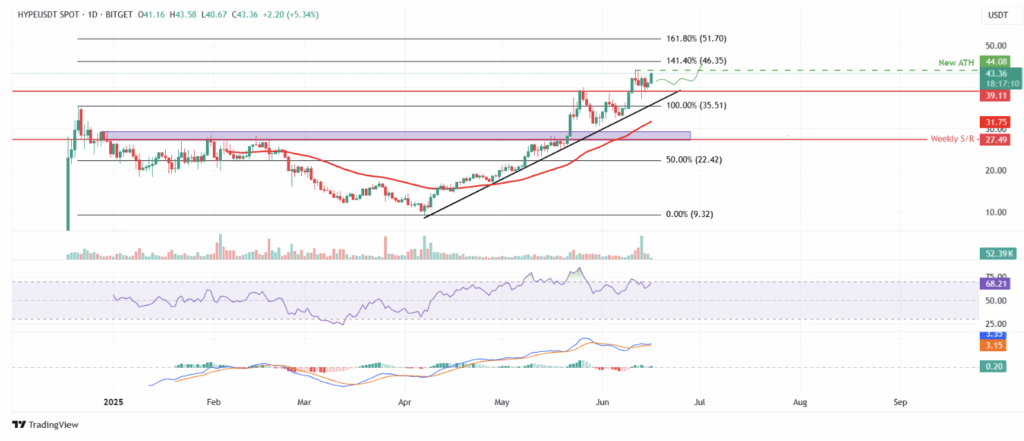The image size is (1024, 441).
Task: Click the 10.00 price axis label
Action: pos(995,212)
